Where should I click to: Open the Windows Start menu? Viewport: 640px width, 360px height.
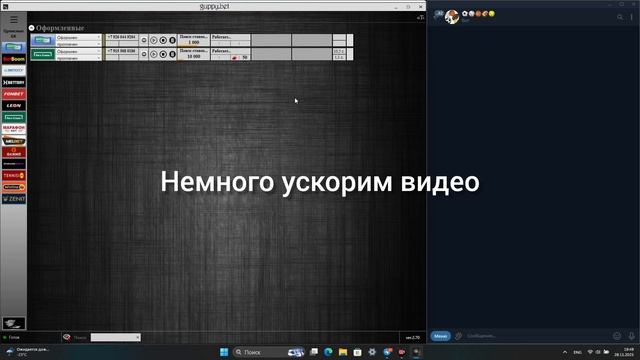pyautogui.click(x=224, y=352)
